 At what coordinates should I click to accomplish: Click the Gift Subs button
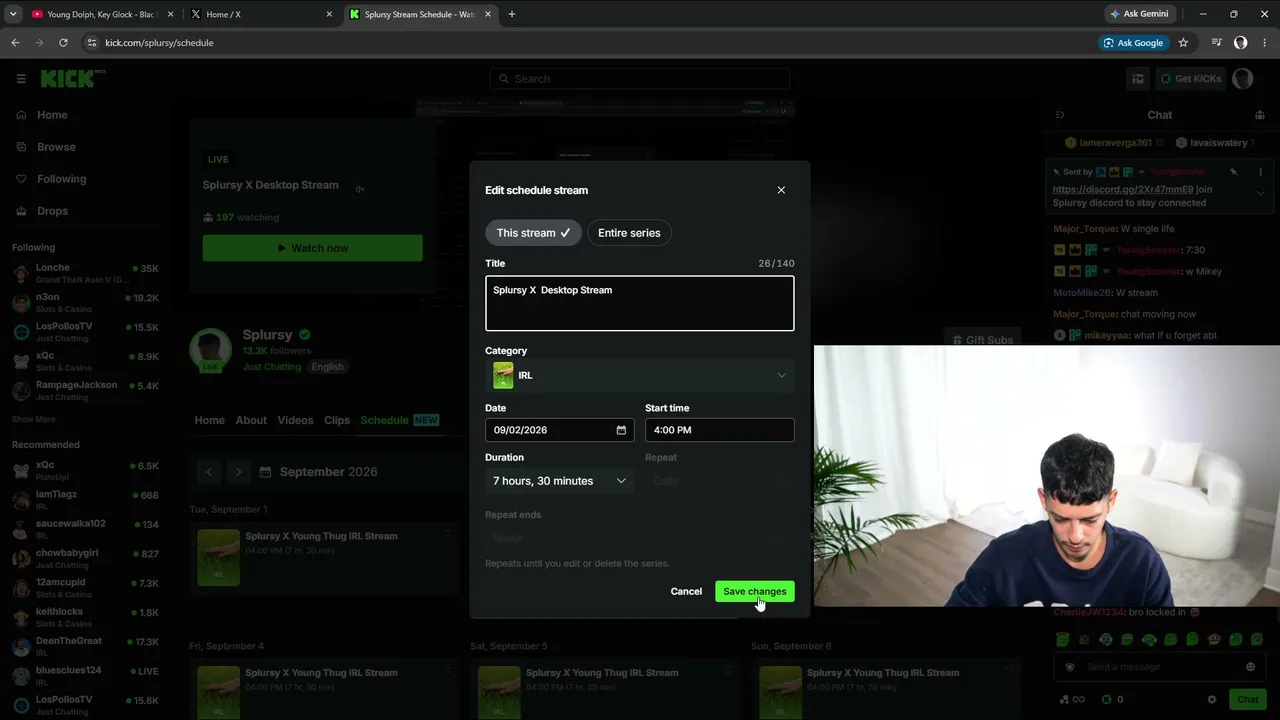(x=983, y=340)
